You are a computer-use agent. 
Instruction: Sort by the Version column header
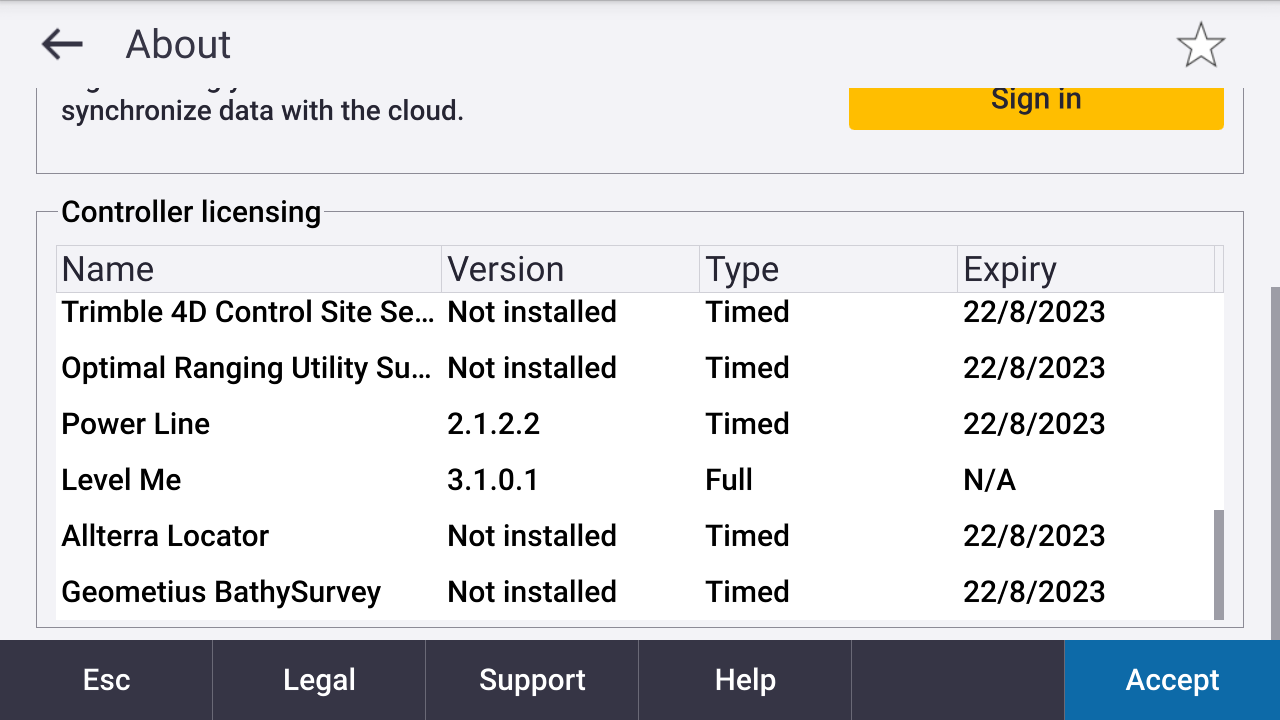point(571,269)
